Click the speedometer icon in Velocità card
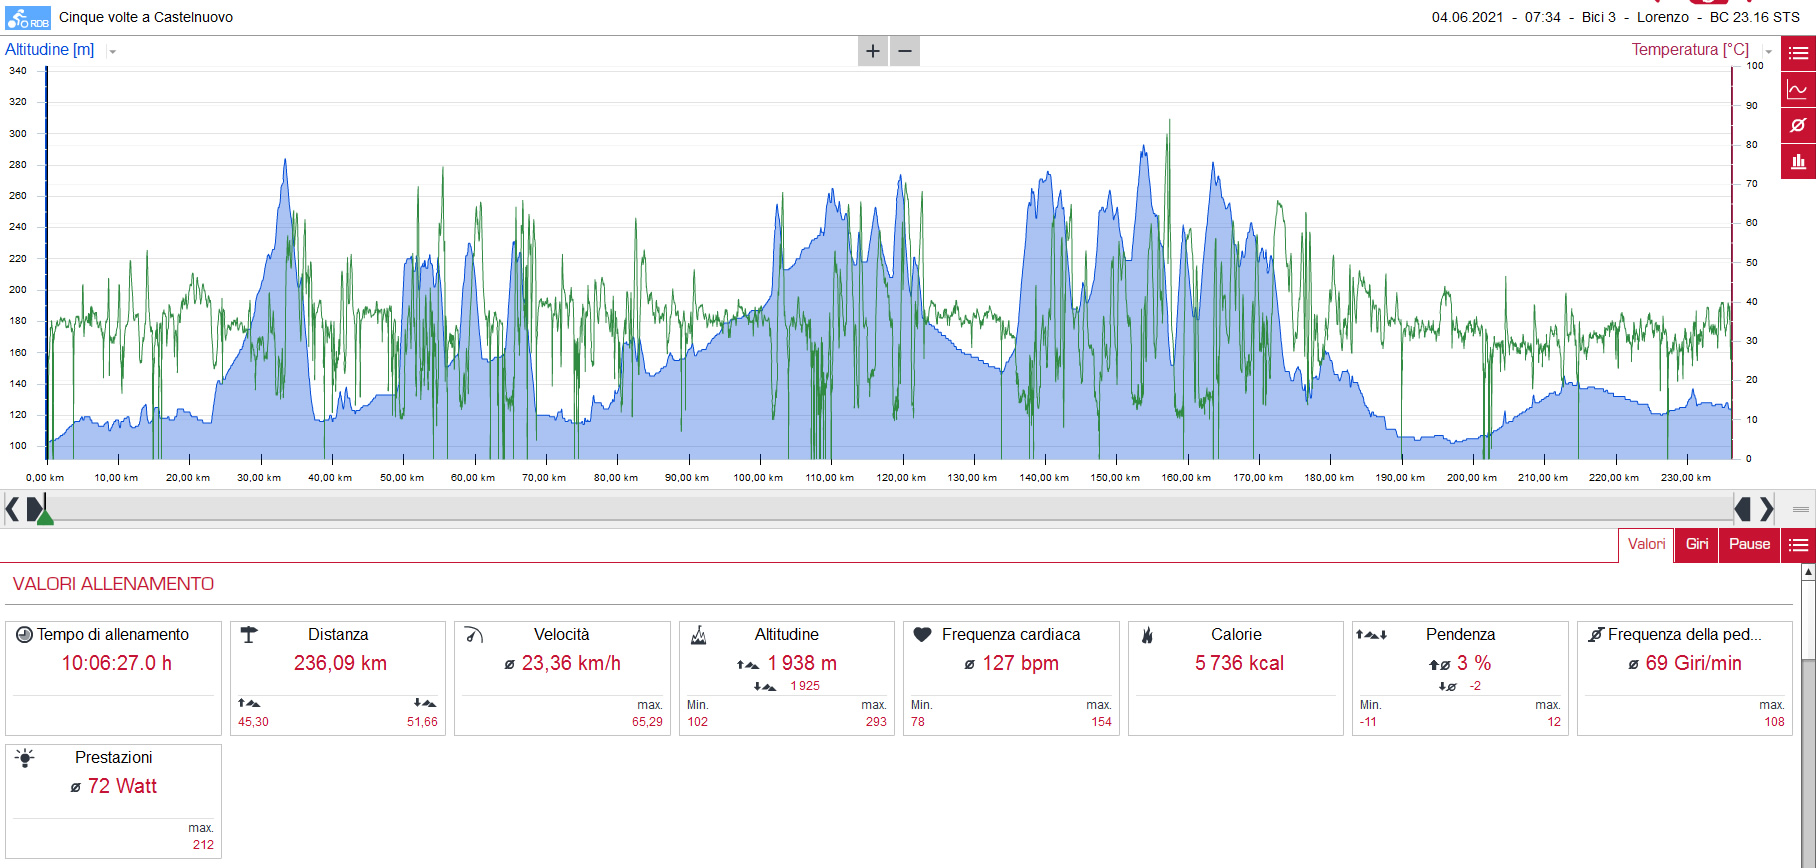The height and width of the screenshot is (868, 1816). click(x=474, y=635)
